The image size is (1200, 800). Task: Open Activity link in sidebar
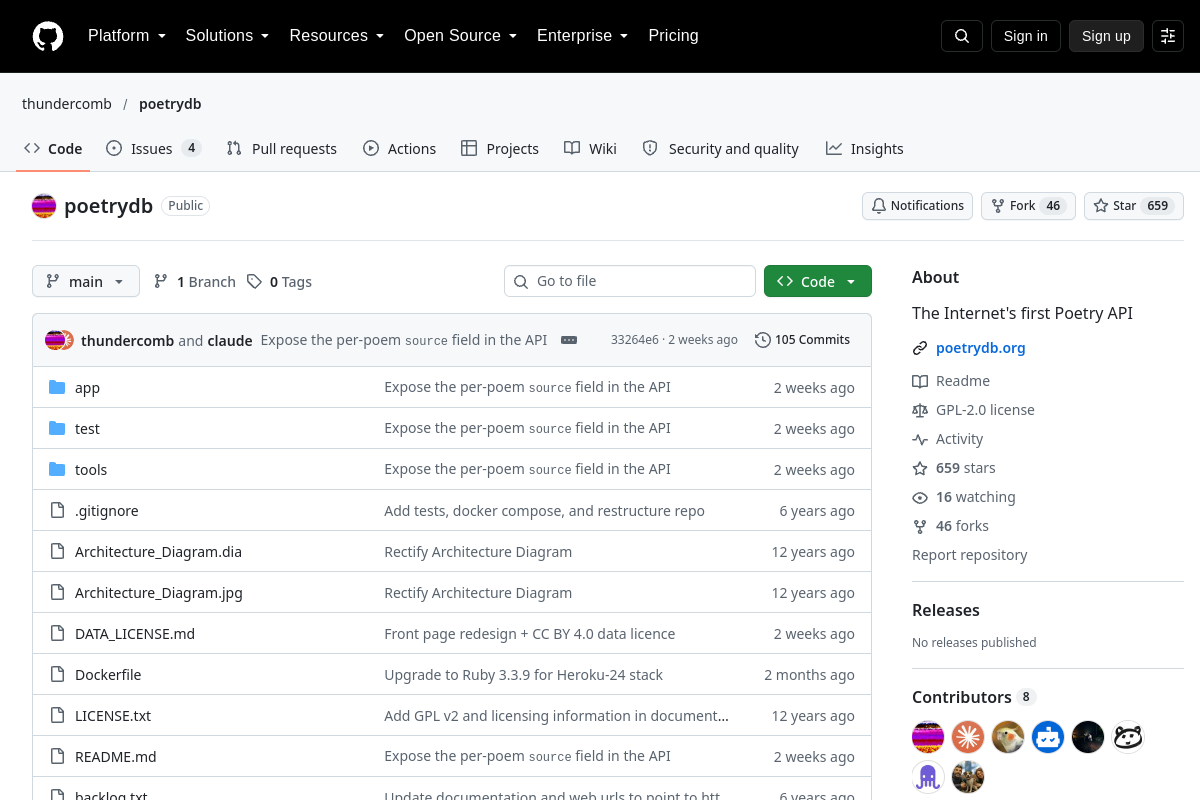[948, 439]
